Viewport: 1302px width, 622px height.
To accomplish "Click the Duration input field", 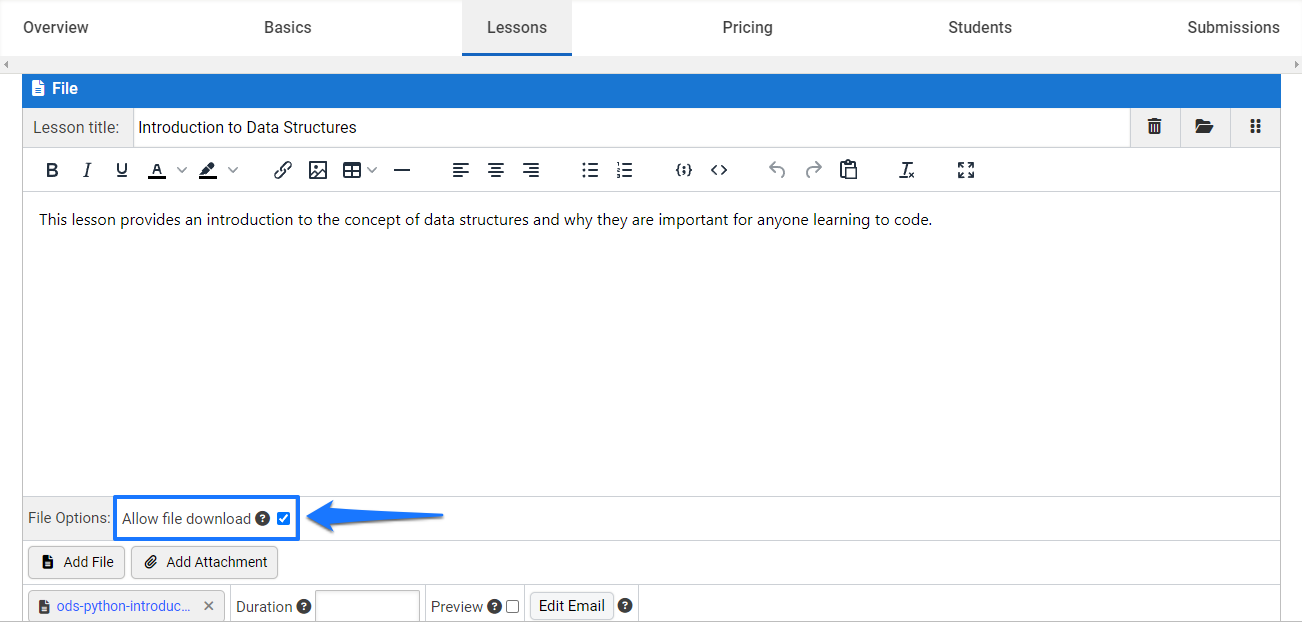I will tap(367, 606).
